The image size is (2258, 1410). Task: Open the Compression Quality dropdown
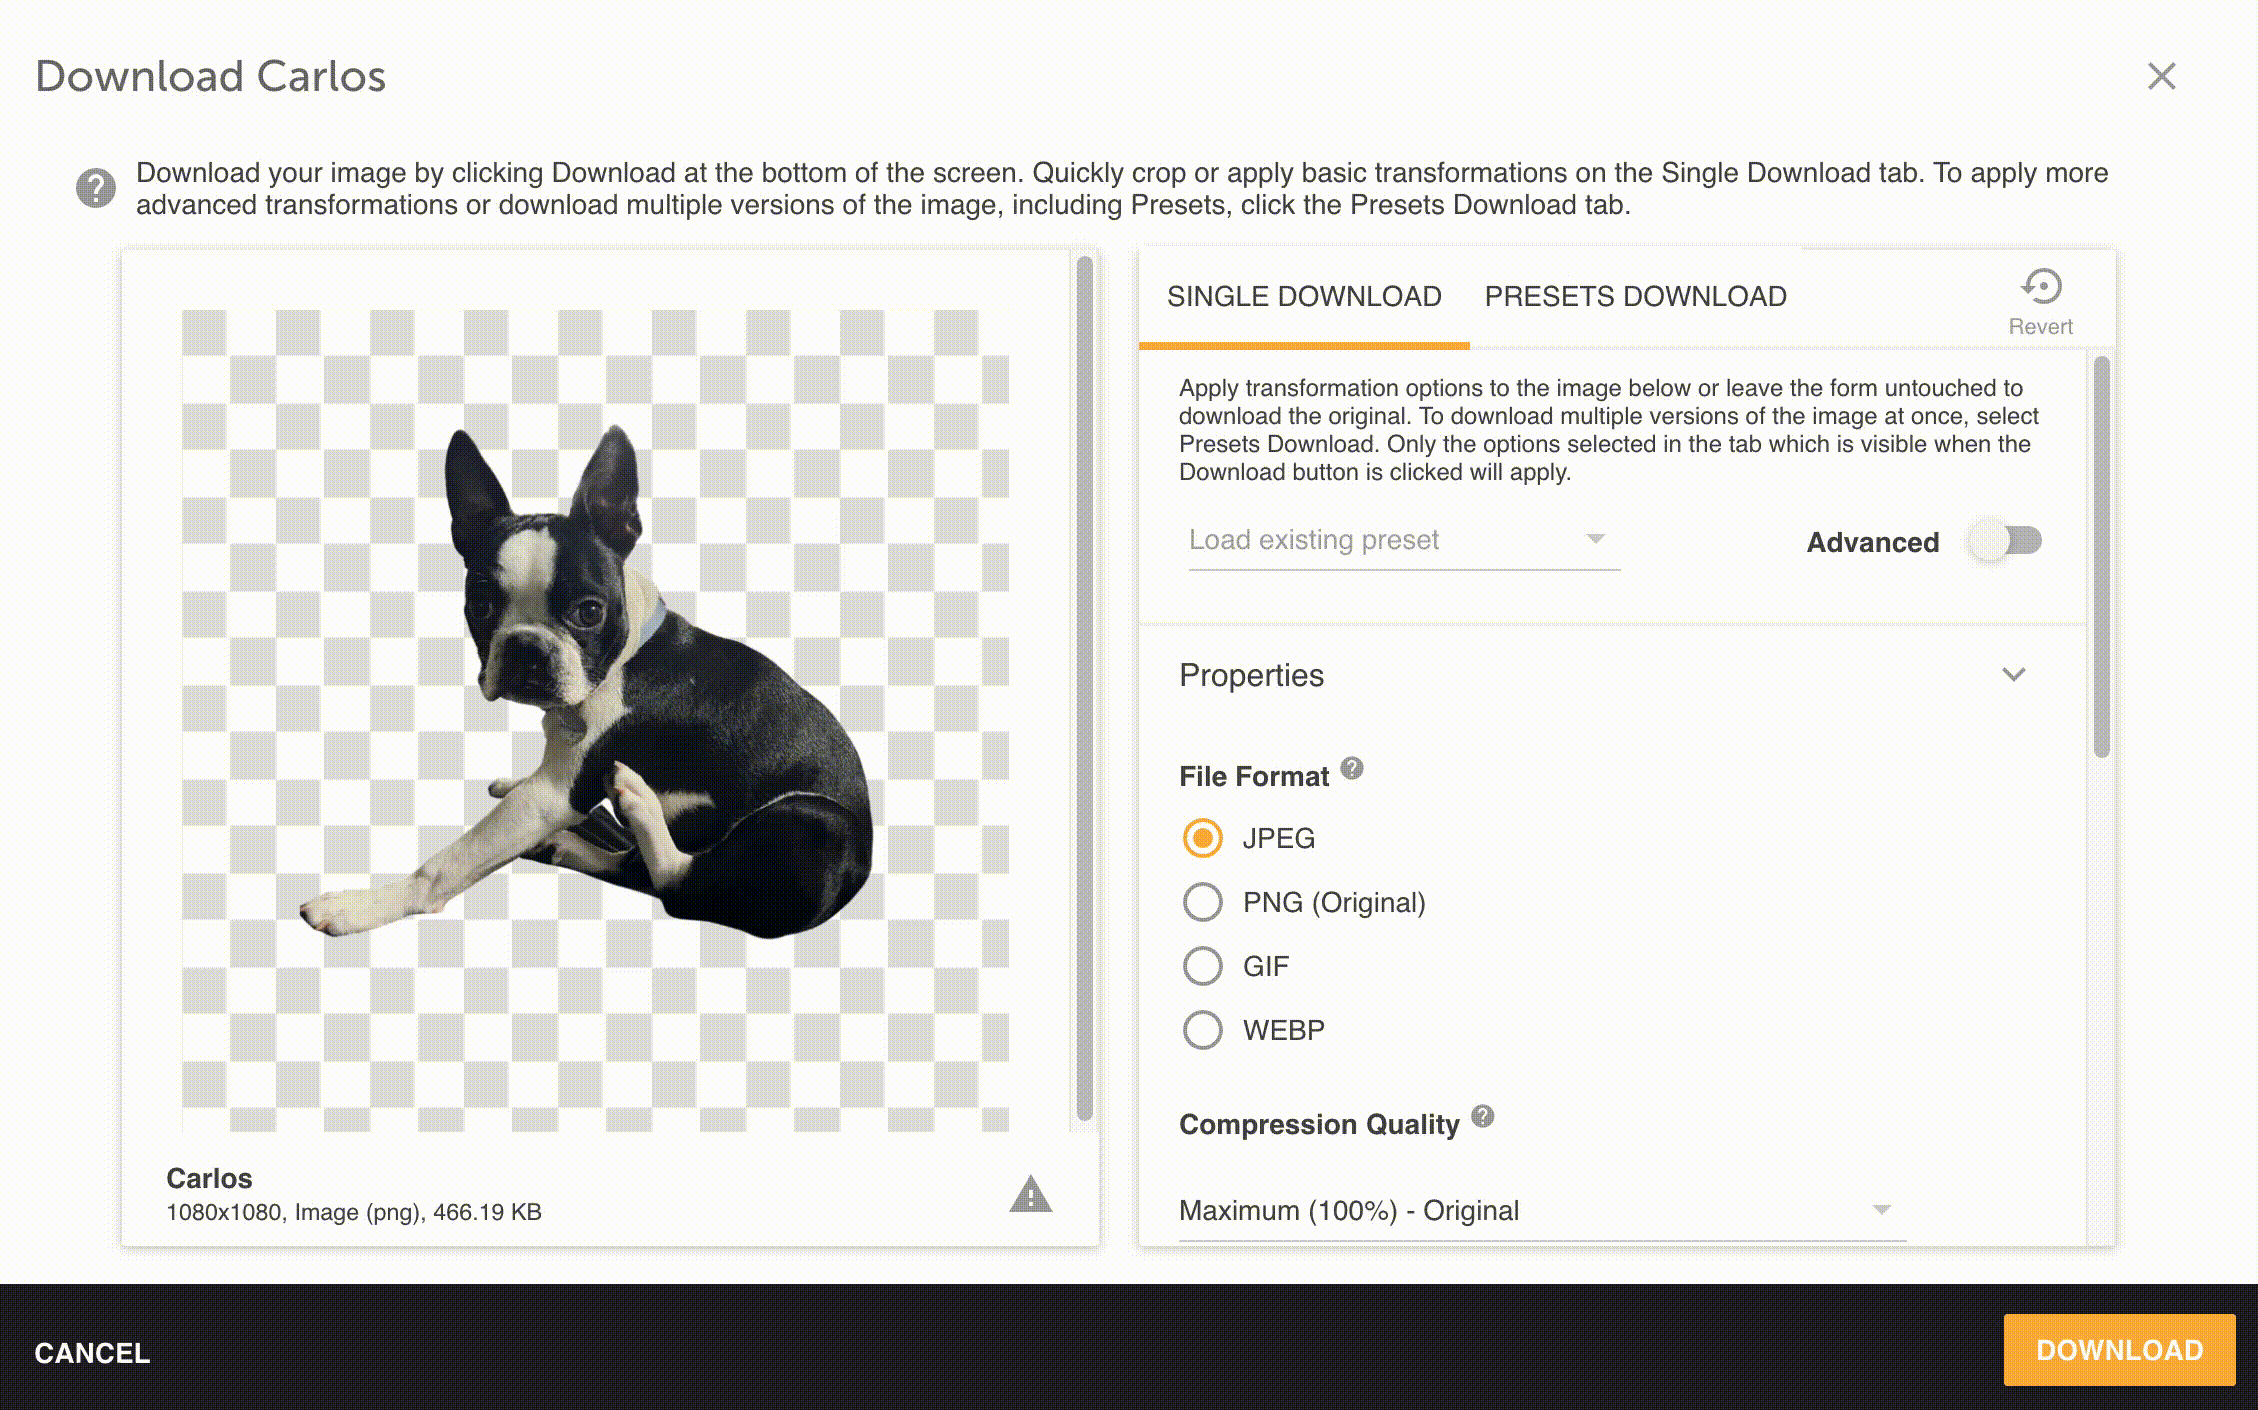point(1542,1211)
